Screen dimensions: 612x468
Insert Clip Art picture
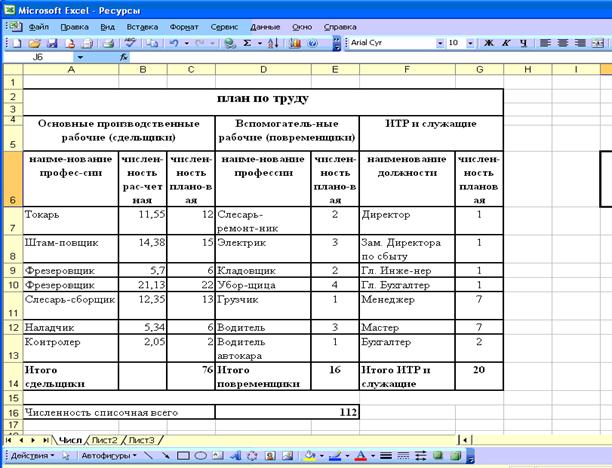[x=270, y=456]
